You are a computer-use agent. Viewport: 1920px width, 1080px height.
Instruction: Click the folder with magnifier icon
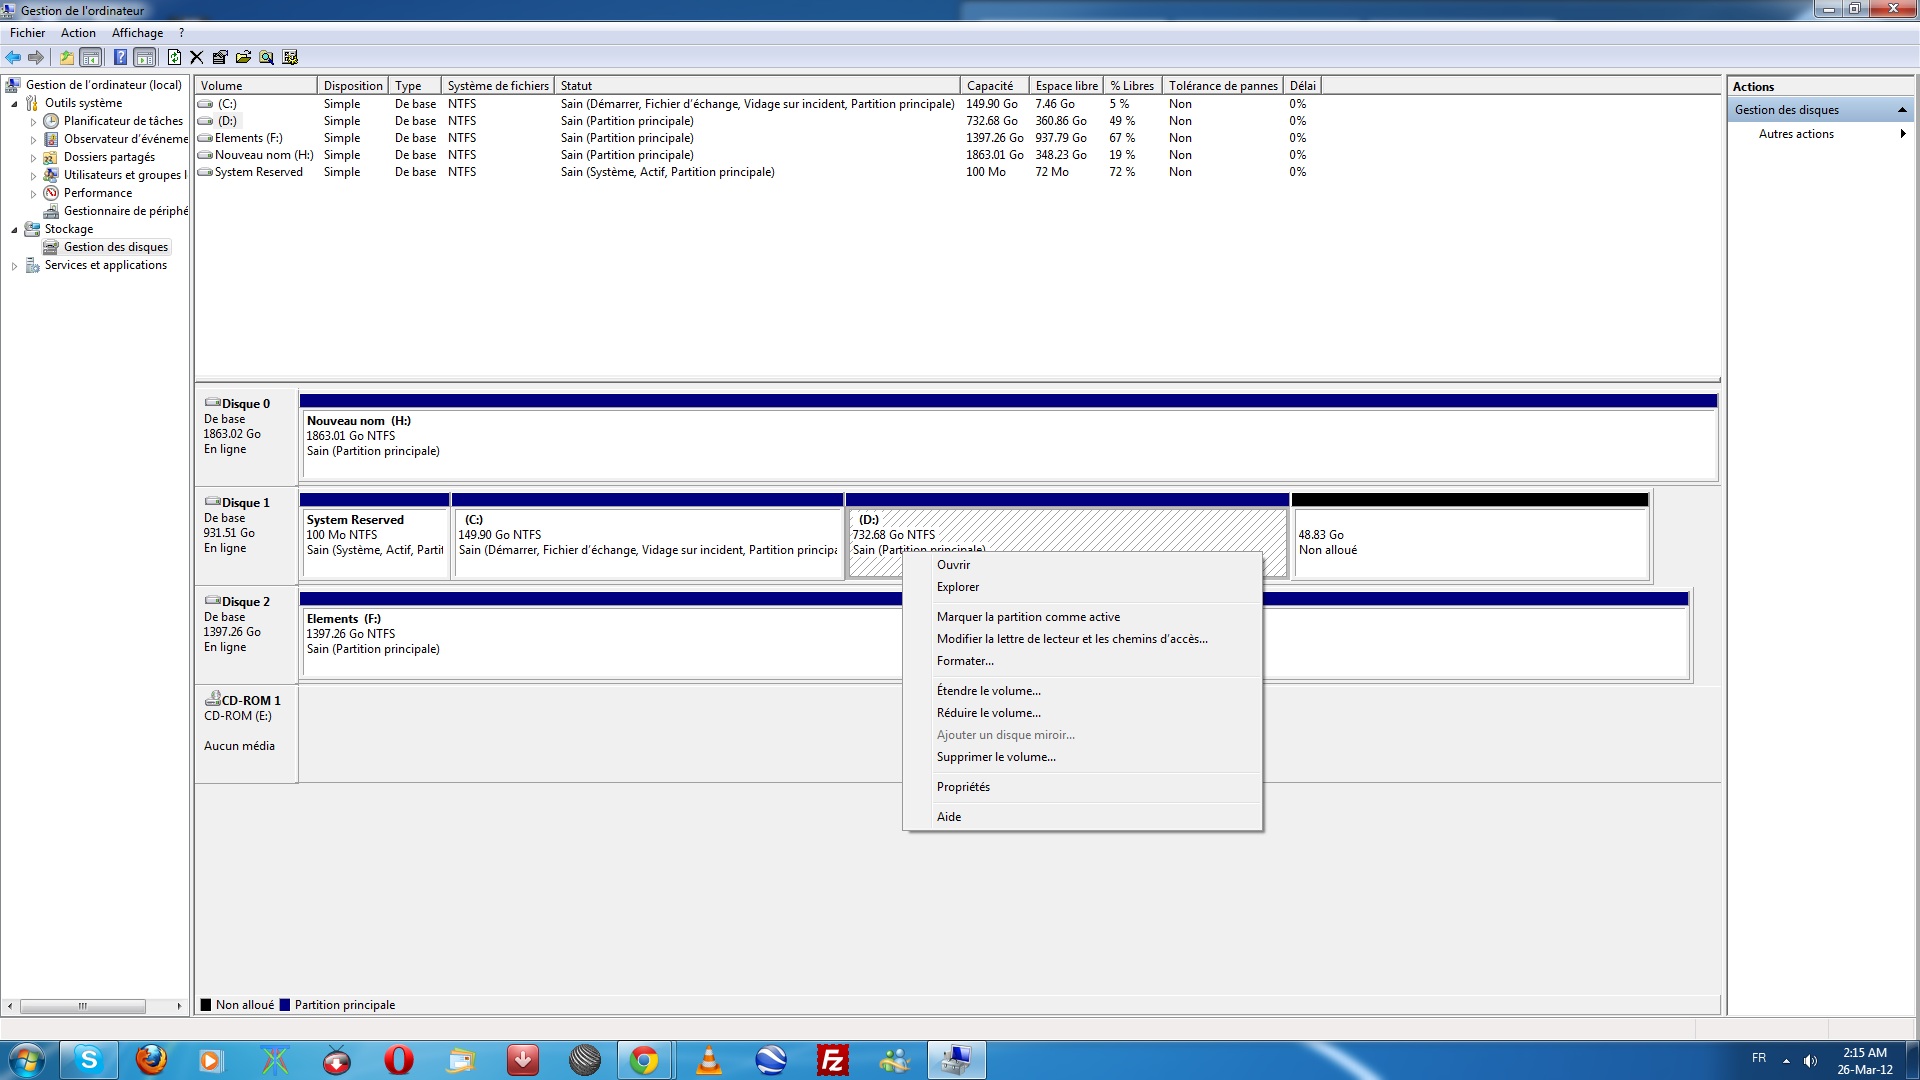coord(266,58)
